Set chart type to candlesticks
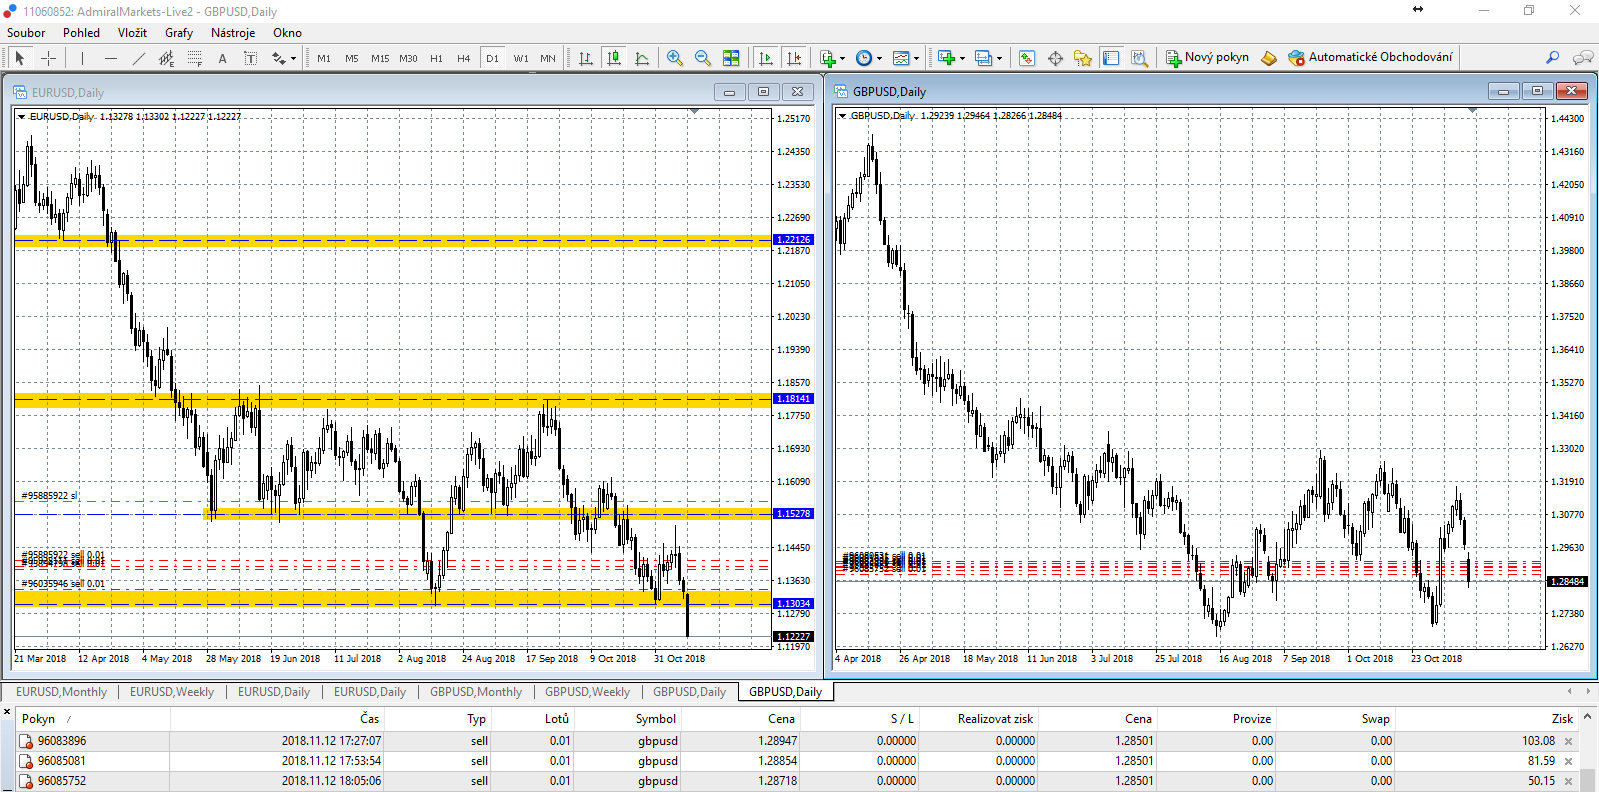The height and width of the screenshot is (792, 1599). point(614,58)
